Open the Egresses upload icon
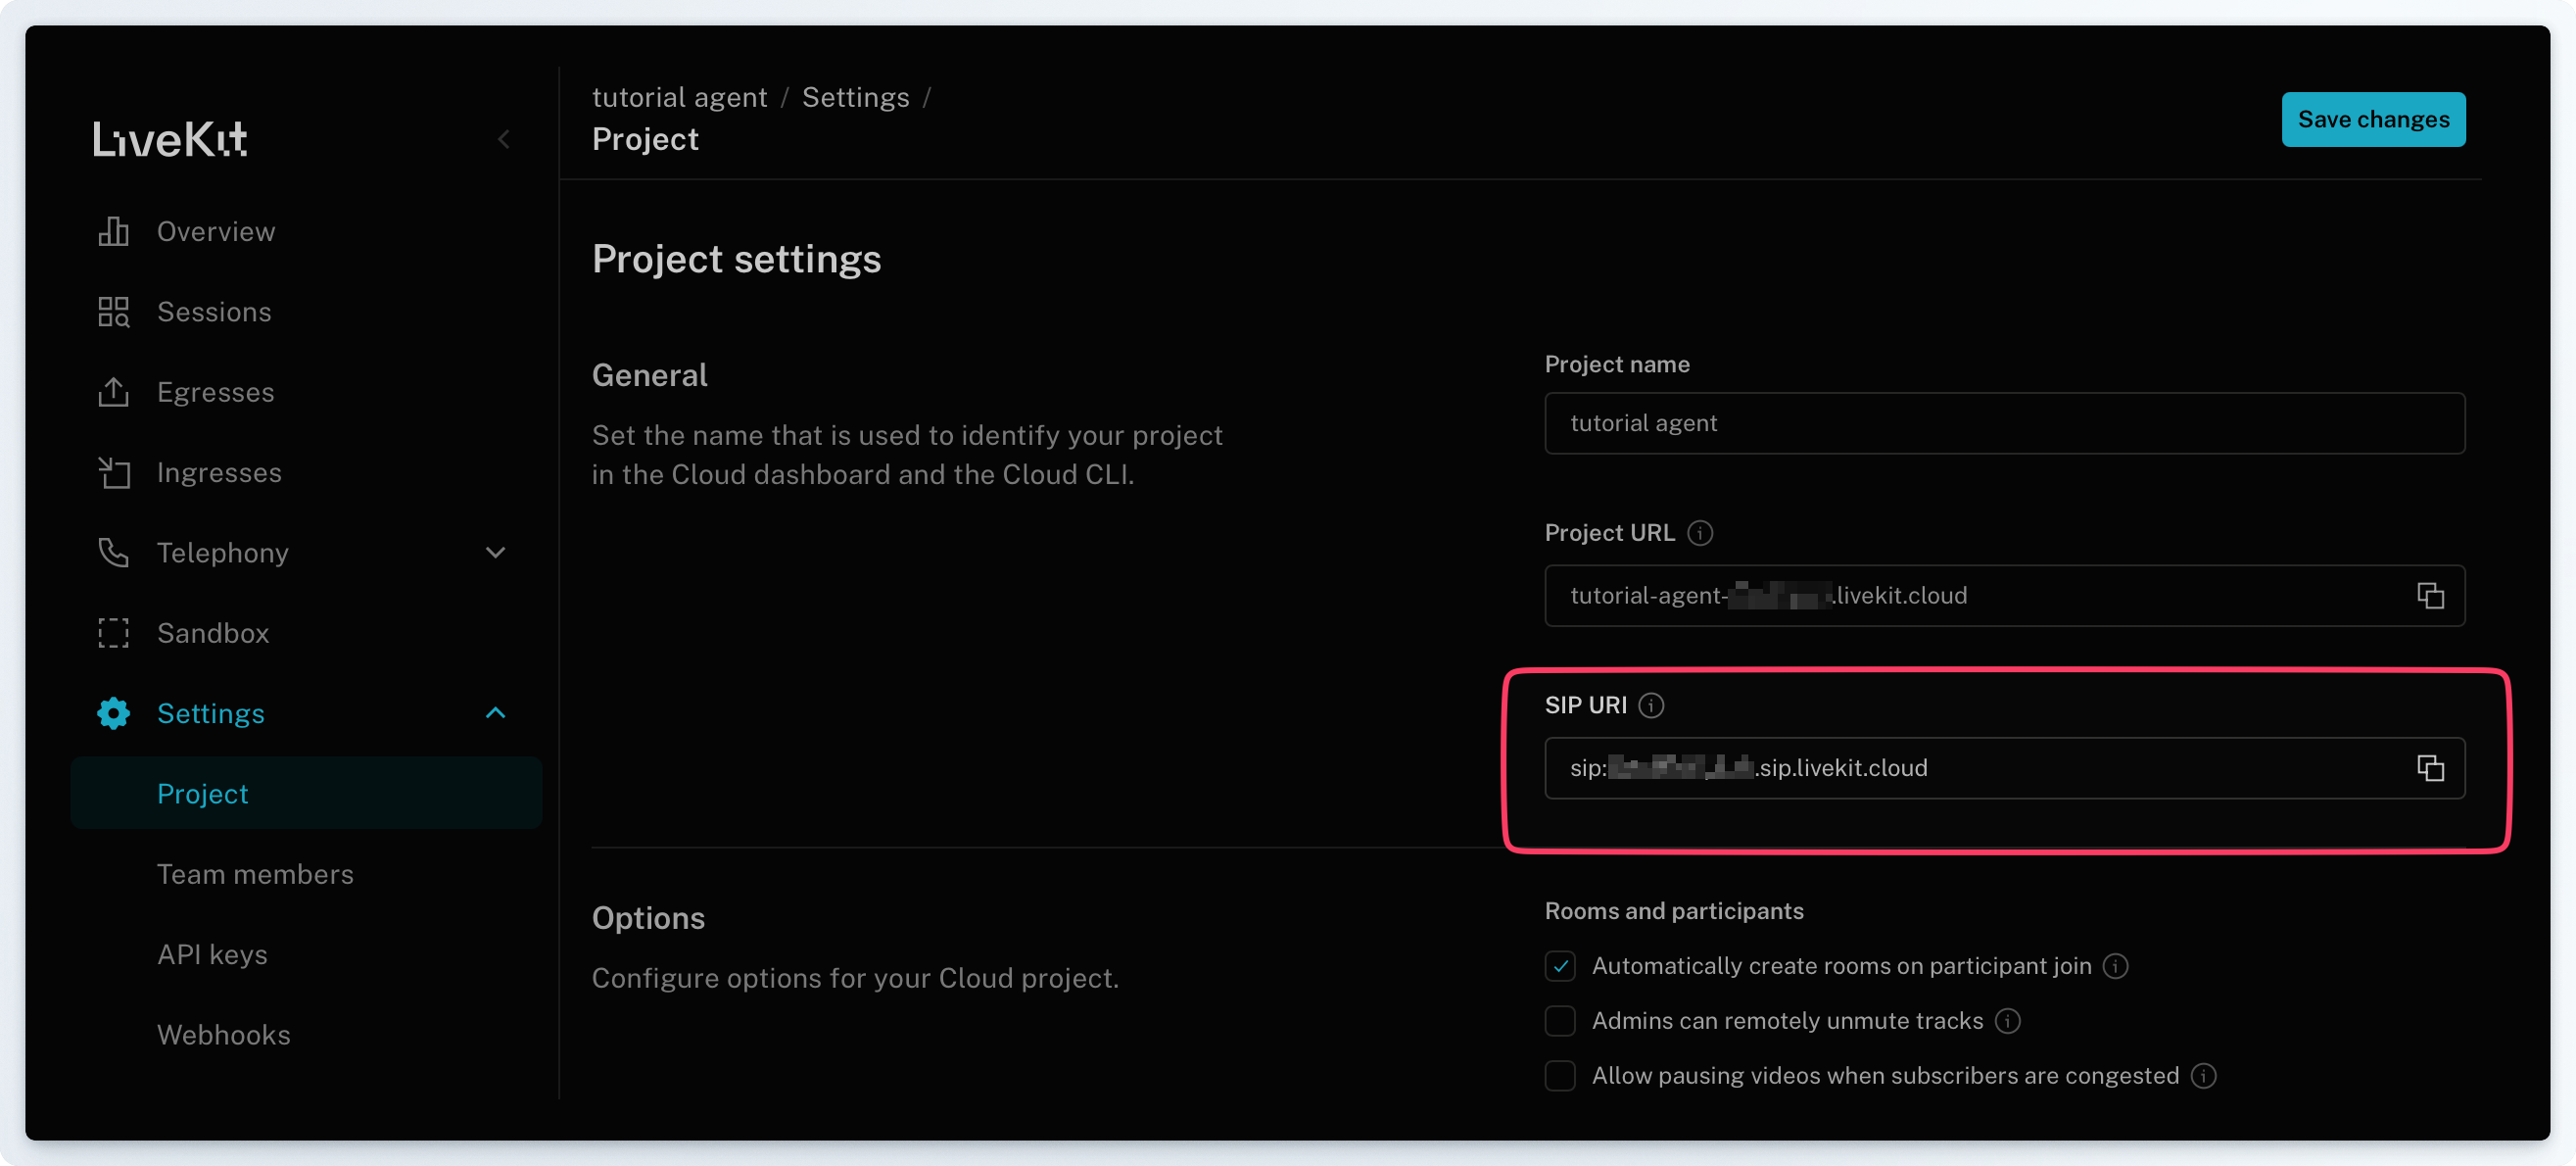2576x1166 pixels. coord(113,392)
